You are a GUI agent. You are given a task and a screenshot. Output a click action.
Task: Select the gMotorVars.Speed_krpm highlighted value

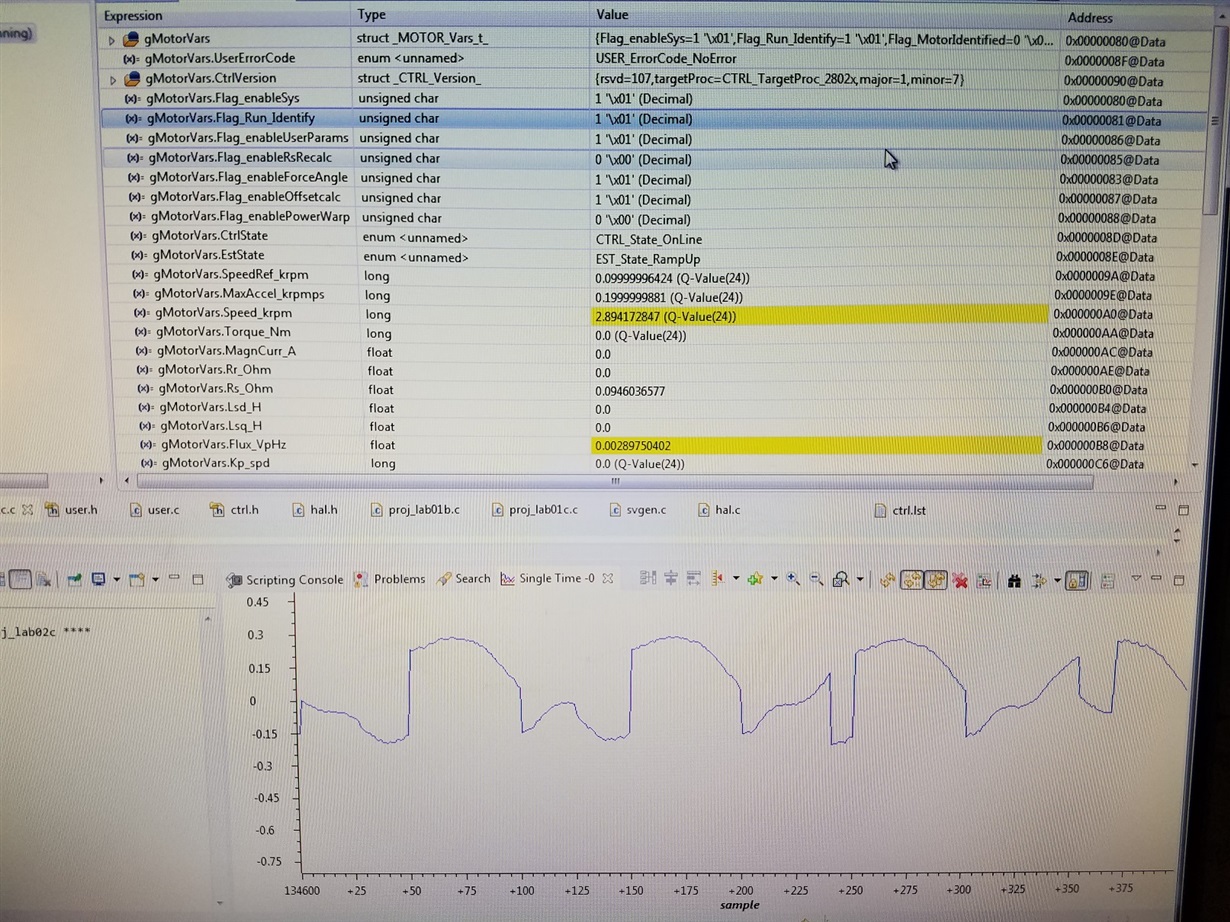point(818,316)
